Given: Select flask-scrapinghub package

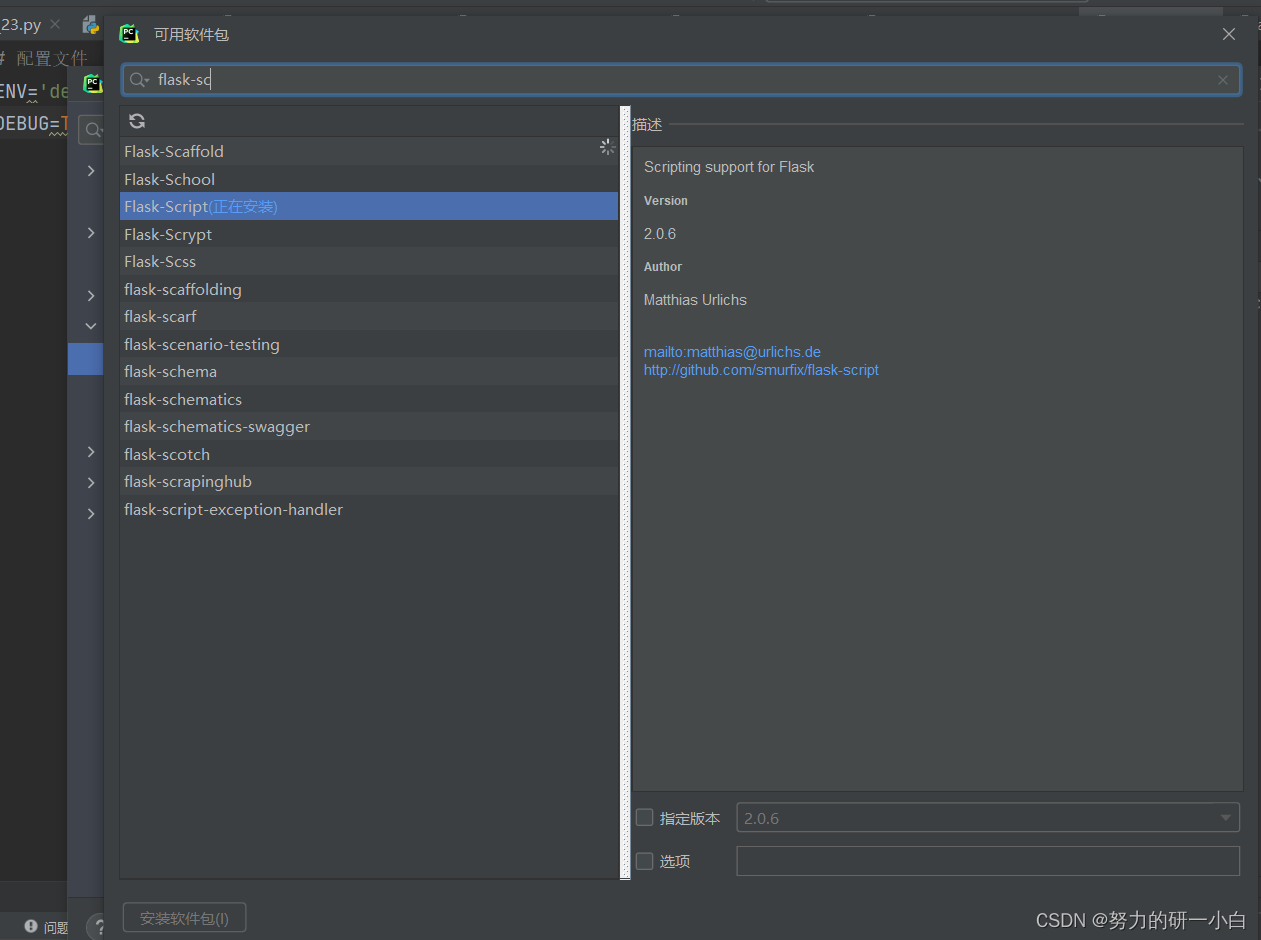Looking at the screenshot, I should tap(369, 481).
